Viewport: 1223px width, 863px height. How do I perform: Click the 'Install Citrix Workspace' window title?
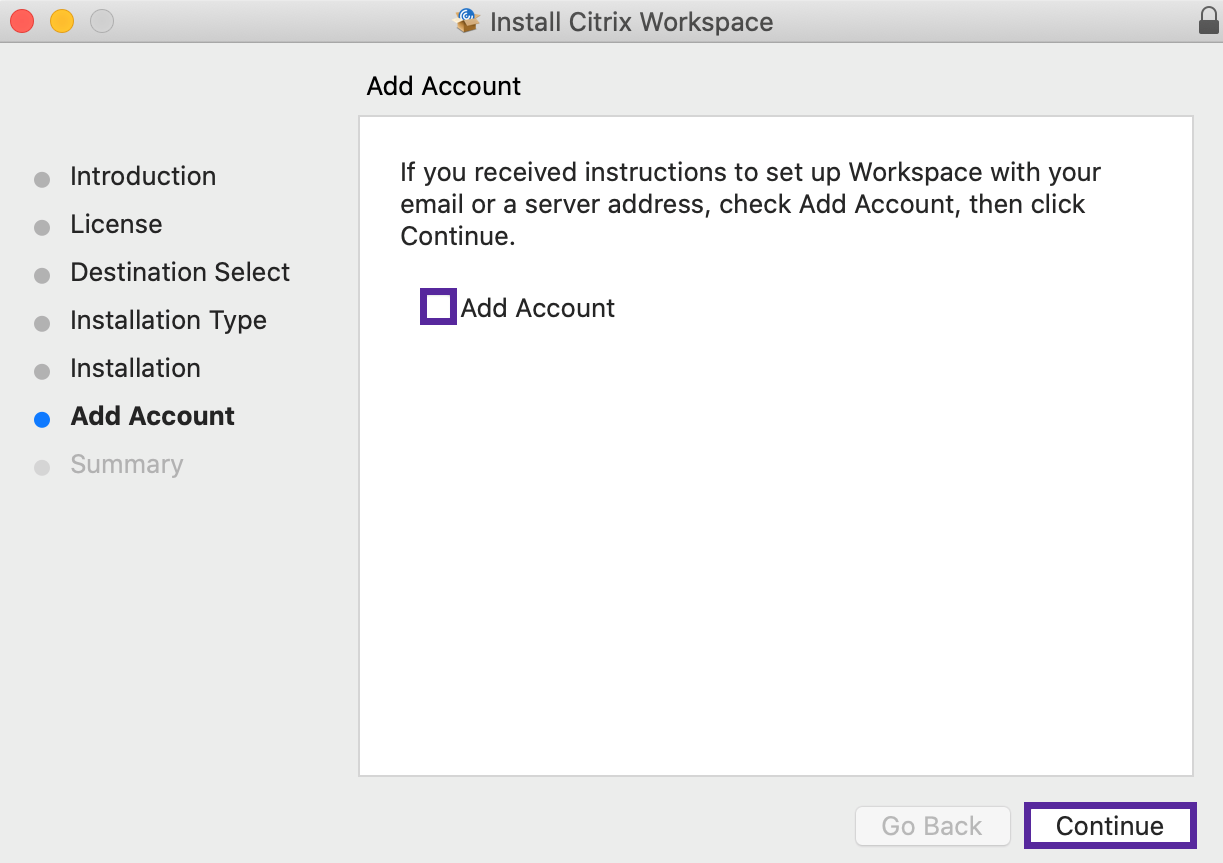(632, 22)
